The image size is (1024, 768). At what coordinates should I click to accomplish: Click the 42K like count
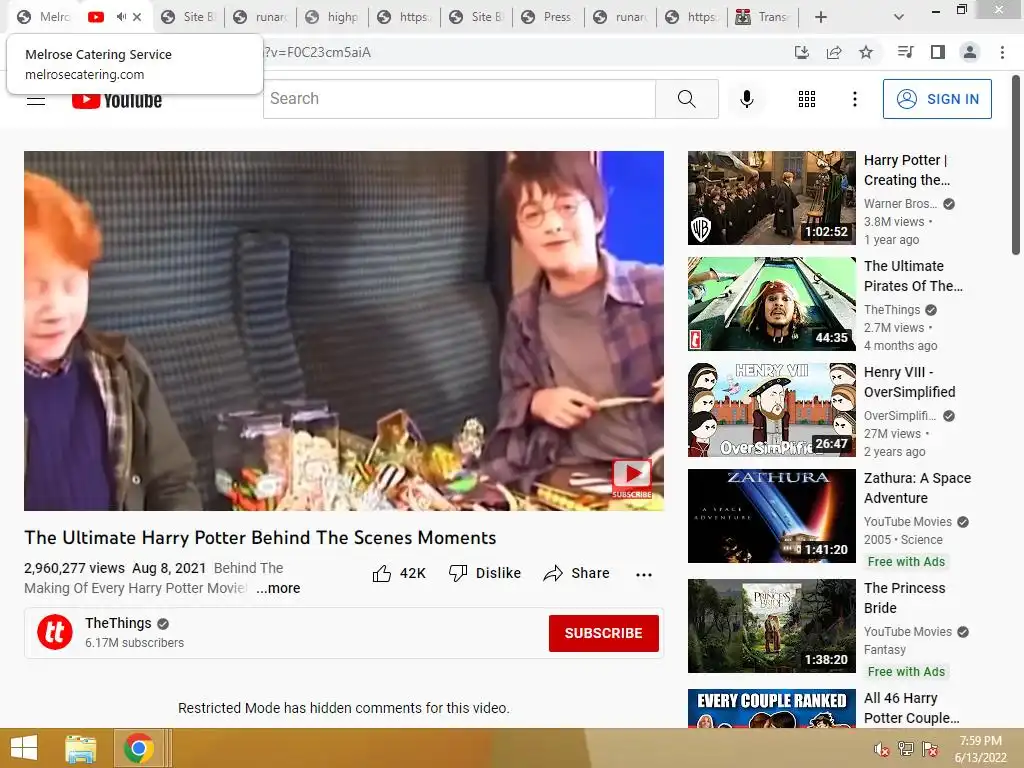click(x=412, y=573)
